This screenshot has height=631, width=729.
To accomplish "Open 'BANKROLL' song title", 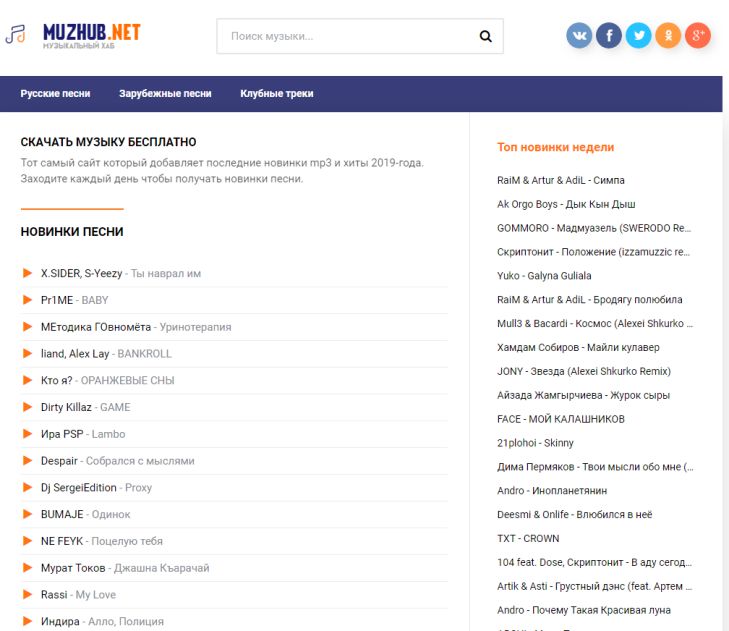I will pyautogui.click(x=145, y=354).
